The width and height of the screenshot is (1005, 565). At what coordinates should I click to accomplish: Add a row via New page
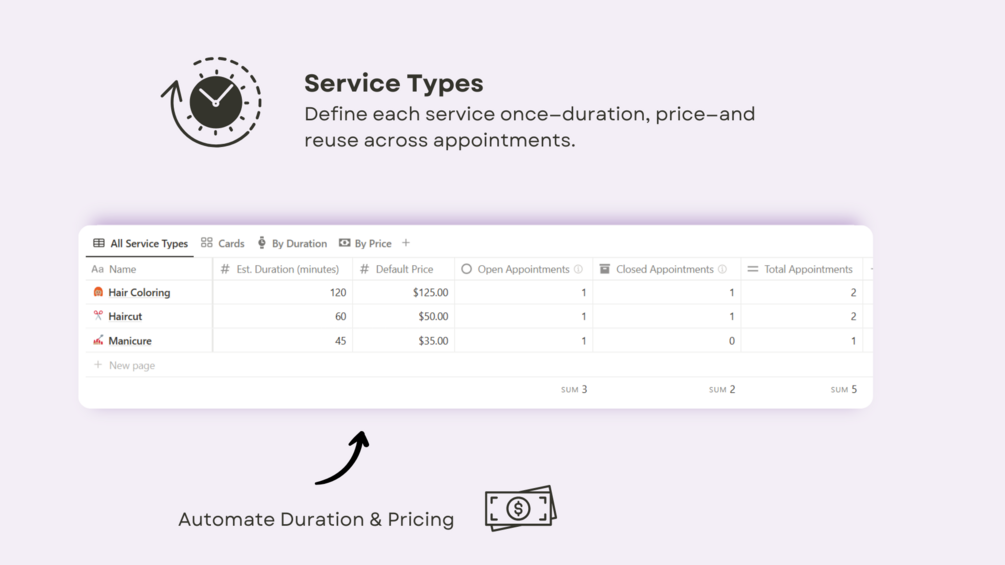(131, 365)
